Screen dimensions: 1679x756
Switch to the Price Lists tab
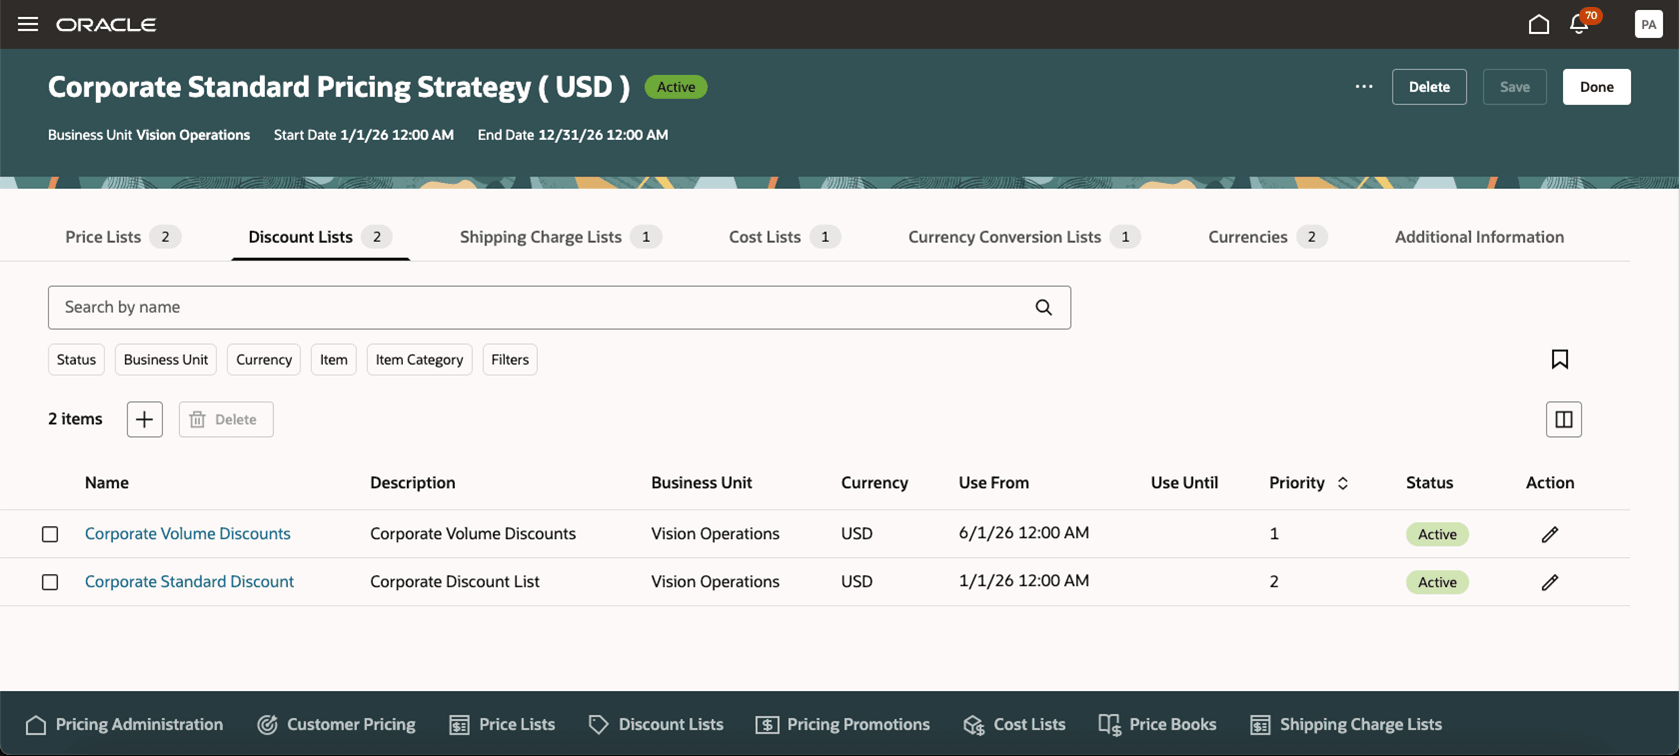(123, 237)
